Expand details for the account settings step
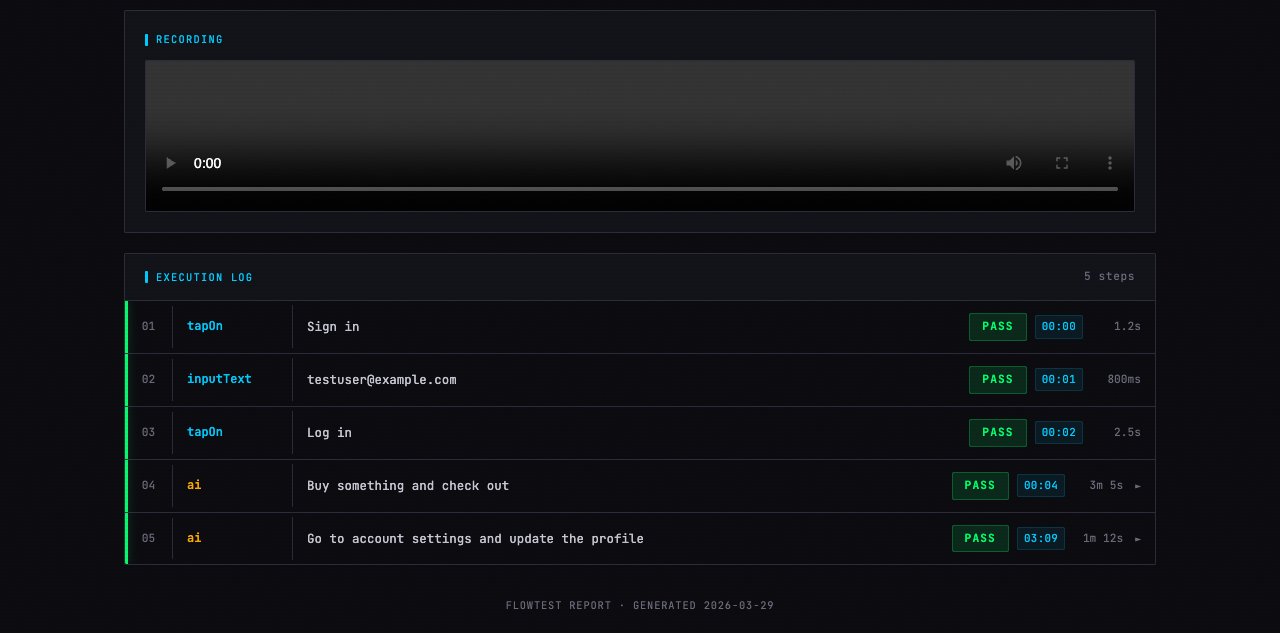The width and height of the screenshot is (1280, 633). point(1139,538)
